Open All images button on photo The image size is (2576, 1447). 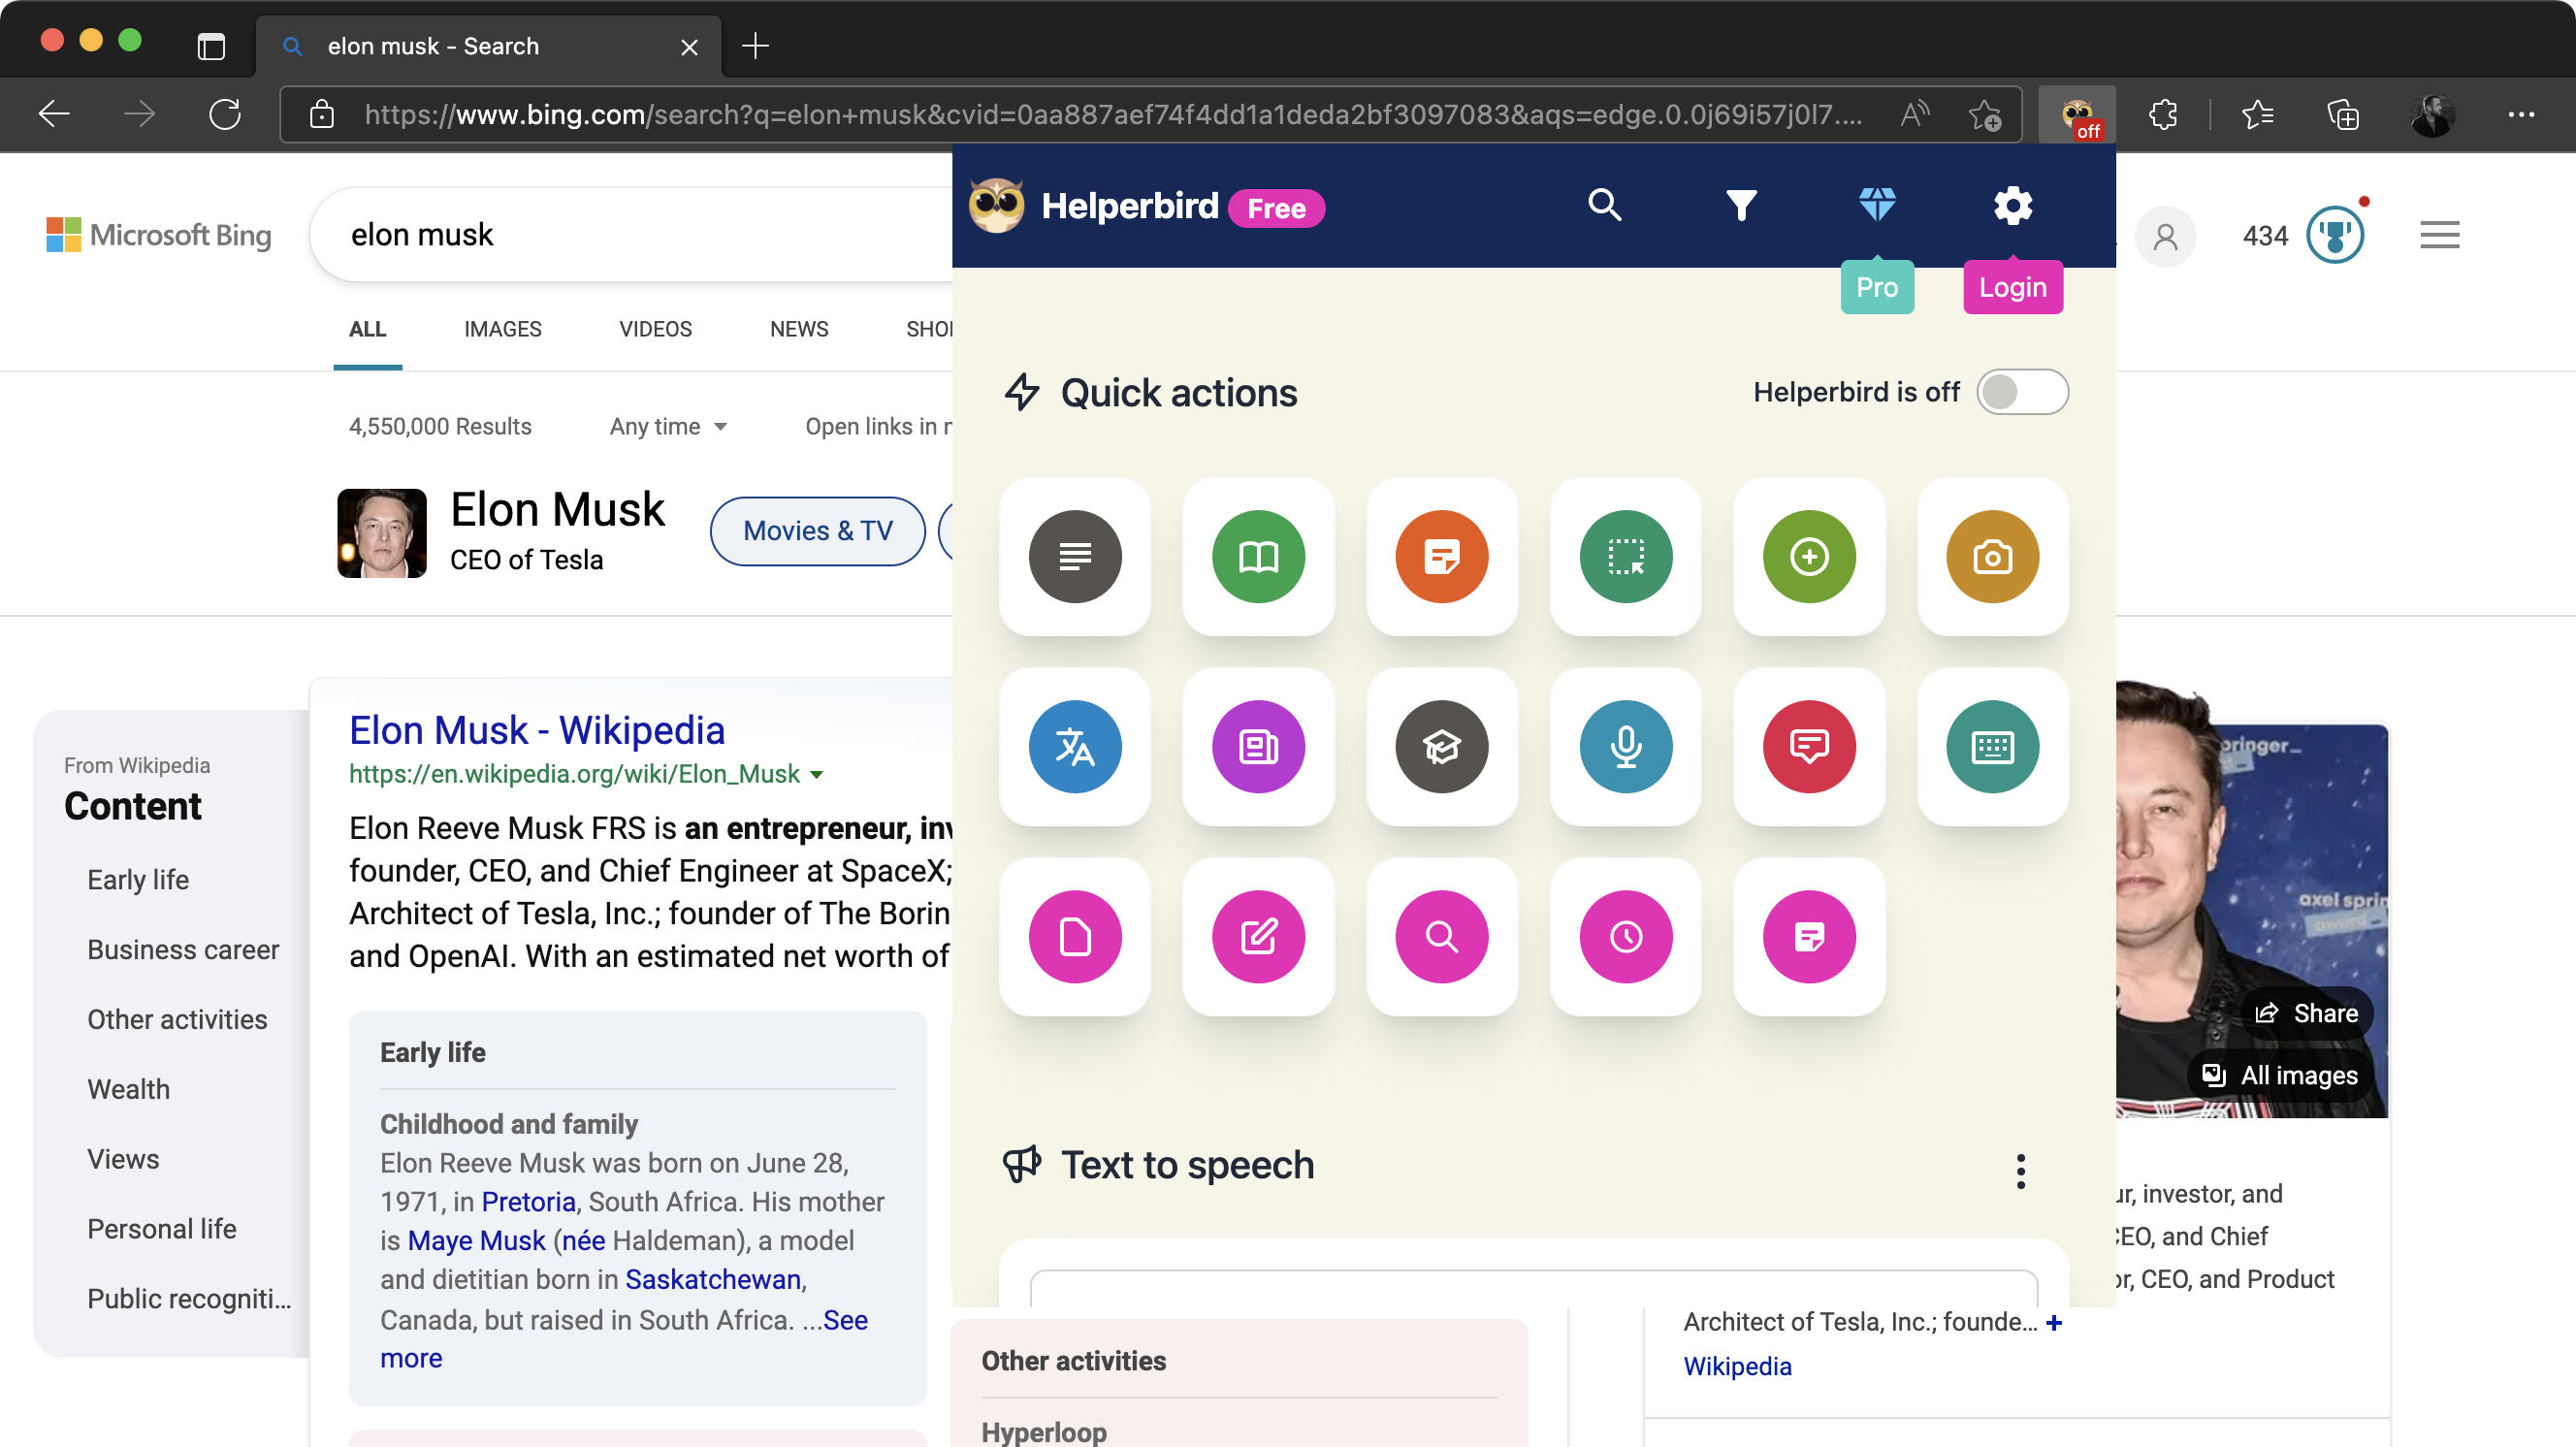click(x=2279, y=1076)
